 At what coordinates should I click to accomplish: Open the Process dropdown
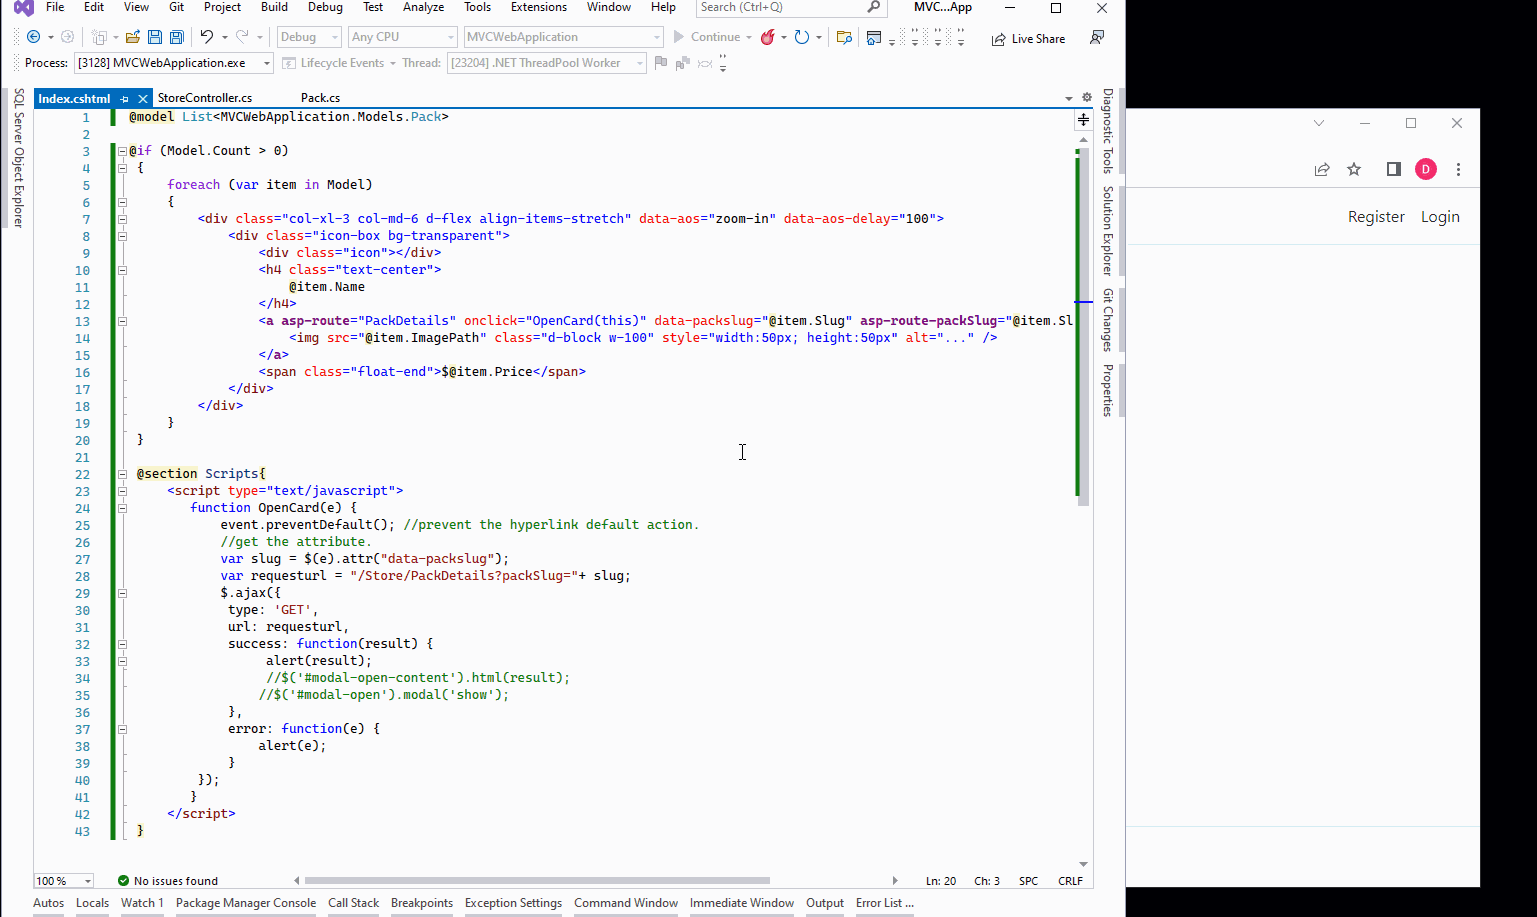point(173,63)
